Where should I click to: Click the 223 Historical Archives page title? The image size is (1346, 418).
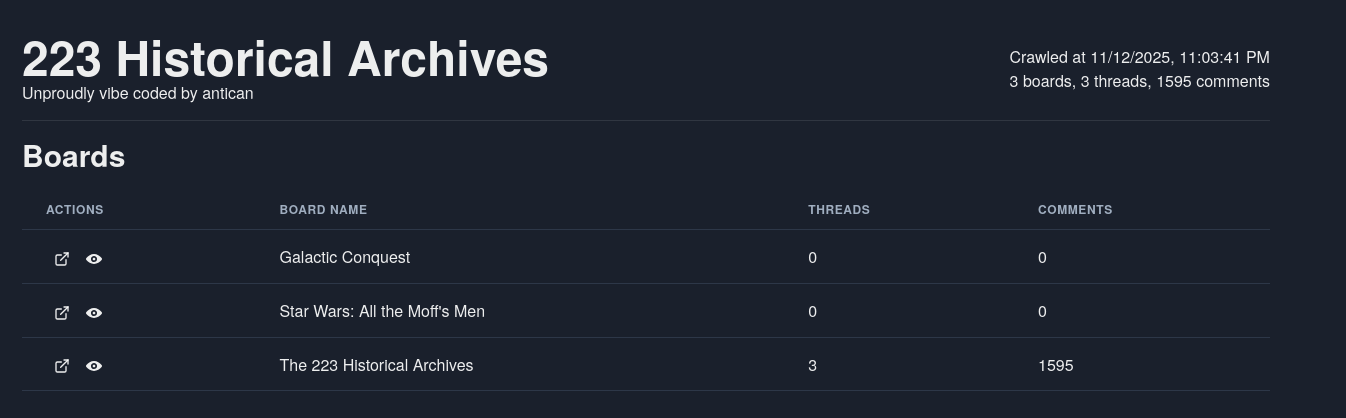[285, 59]
